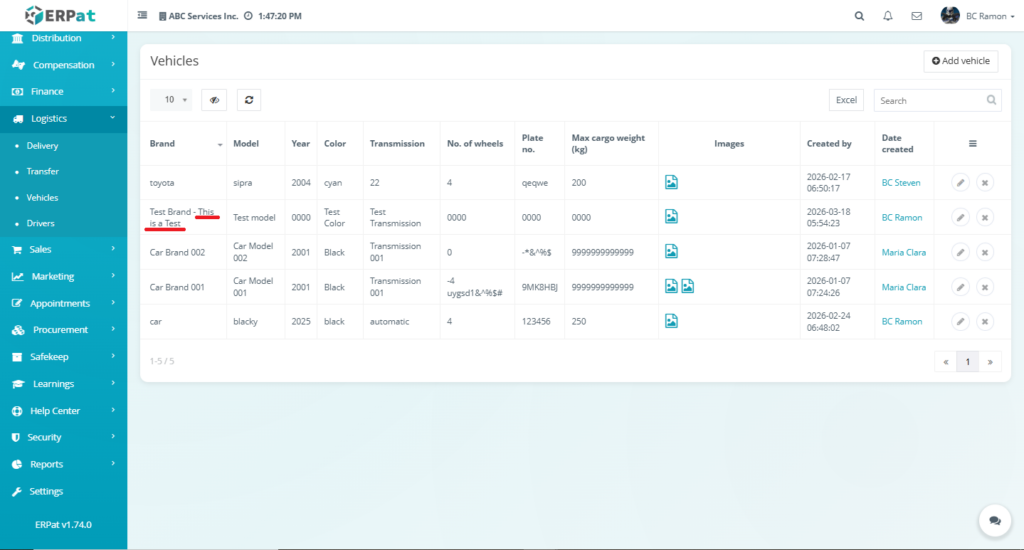This screenshot has width=1024, height=550.
Task: Delete the Car Brand 002 row
Action: click(984, 252)
